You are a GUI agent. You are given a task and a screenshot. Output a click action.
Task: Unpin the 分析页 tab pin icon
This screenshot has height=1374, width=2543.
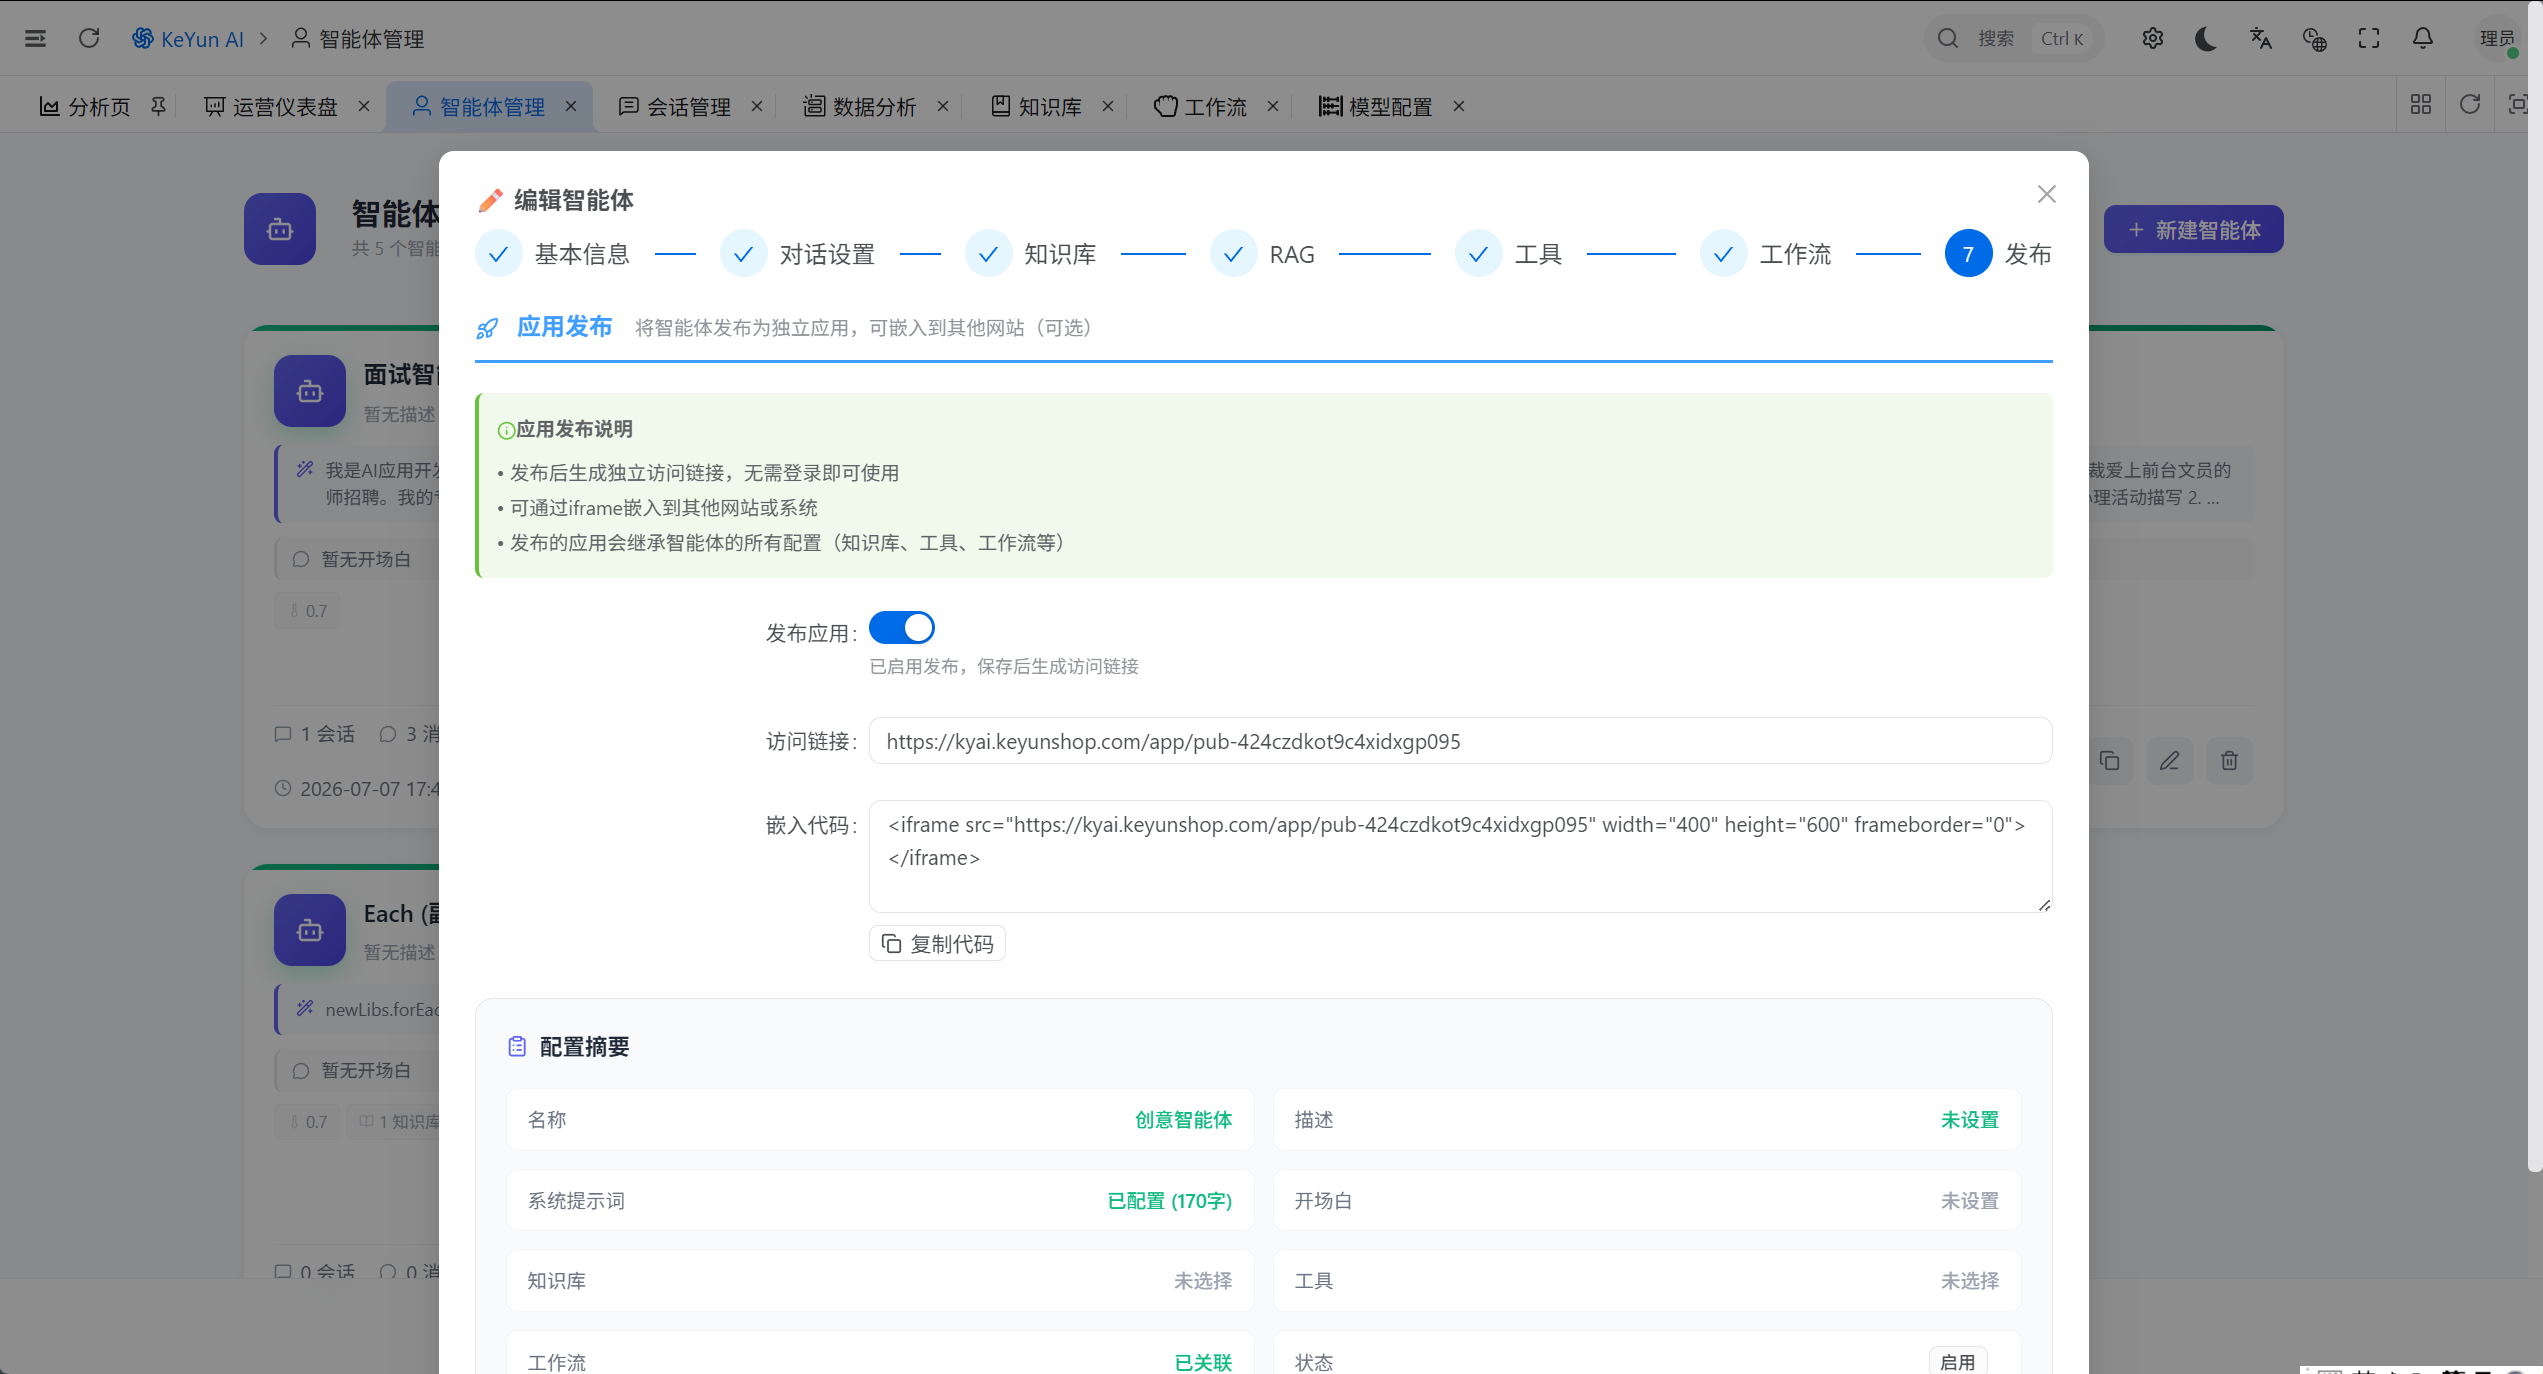(x=158, y=106)
